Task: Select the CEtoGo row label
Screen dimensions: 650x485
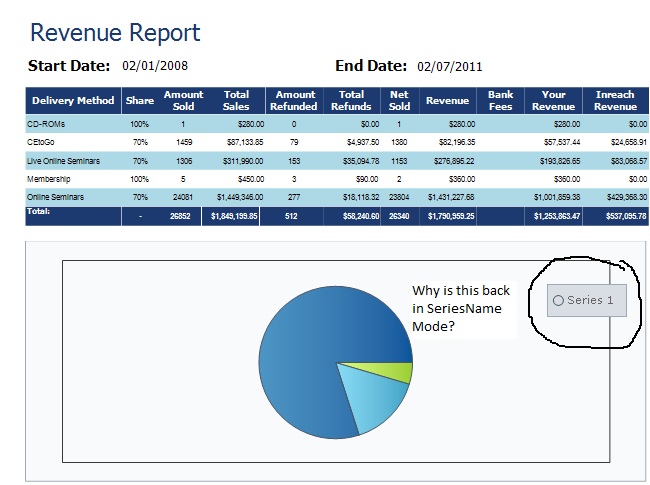Action: pyautogui.click(x=41, y=142)
